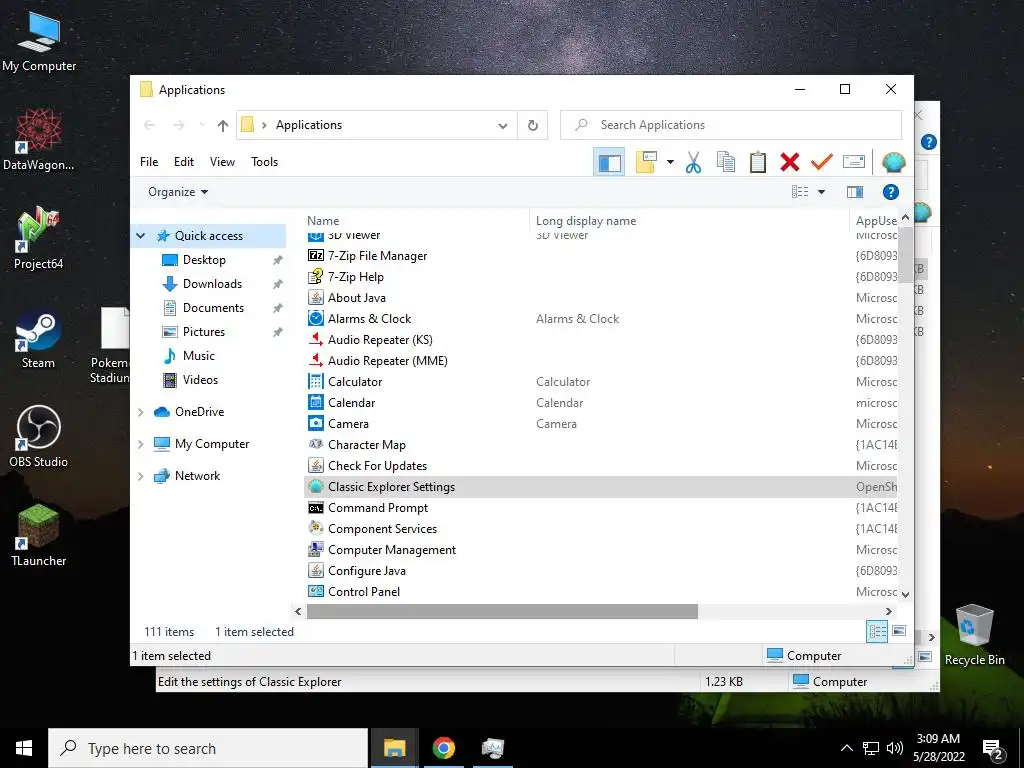
Task: Click the Folder Options toolbar icon
Action: click(x=646, y=162)
